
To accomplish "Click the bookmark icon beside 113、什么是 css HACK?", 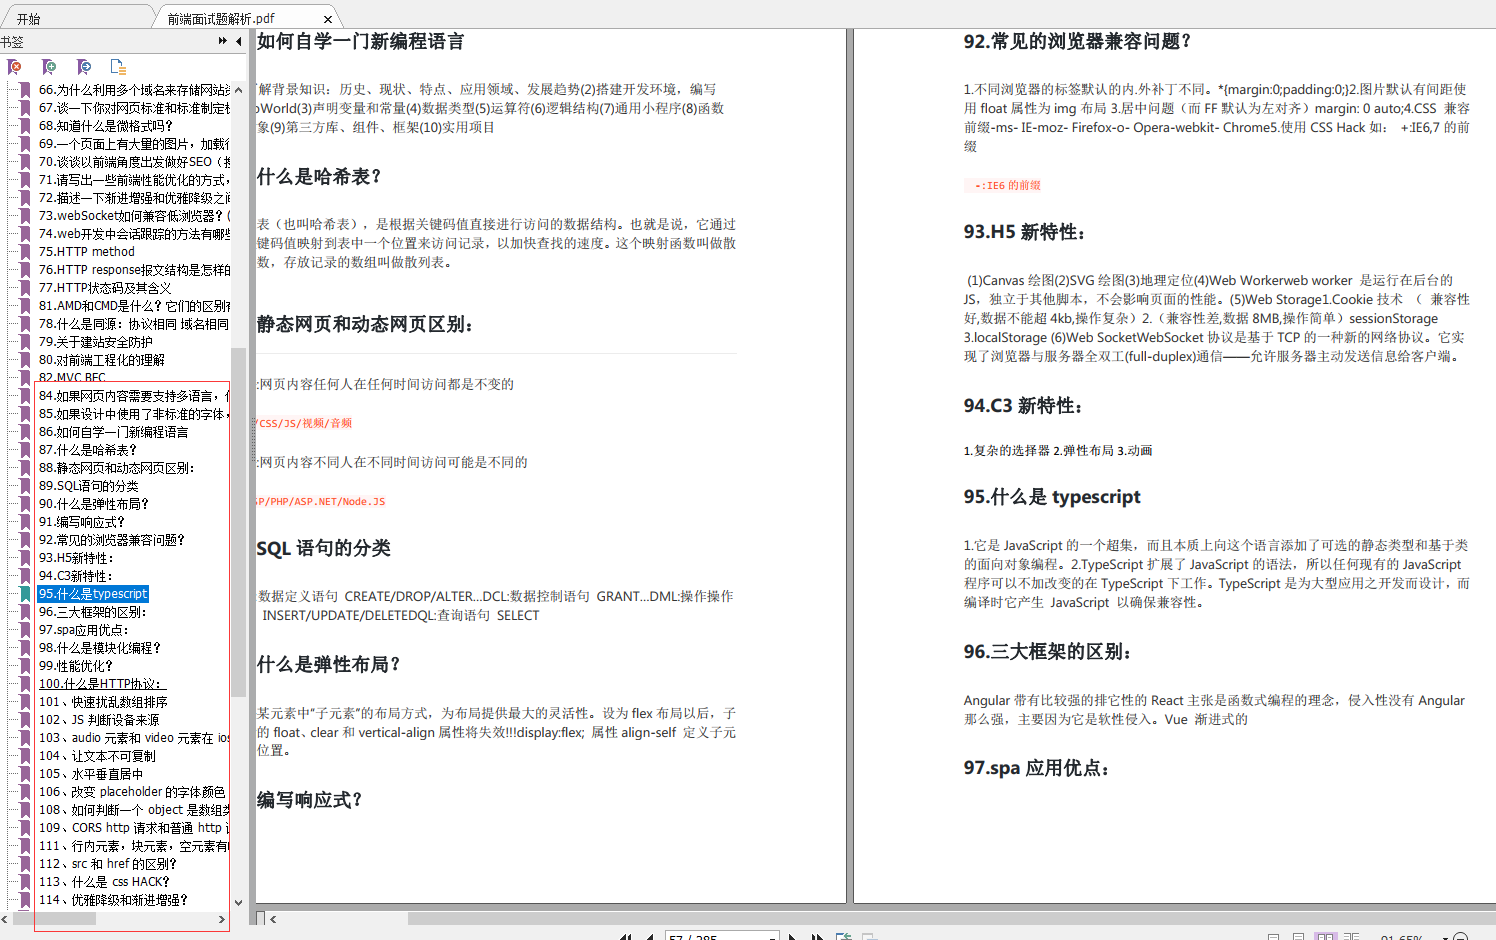I will tap(25, 882).
